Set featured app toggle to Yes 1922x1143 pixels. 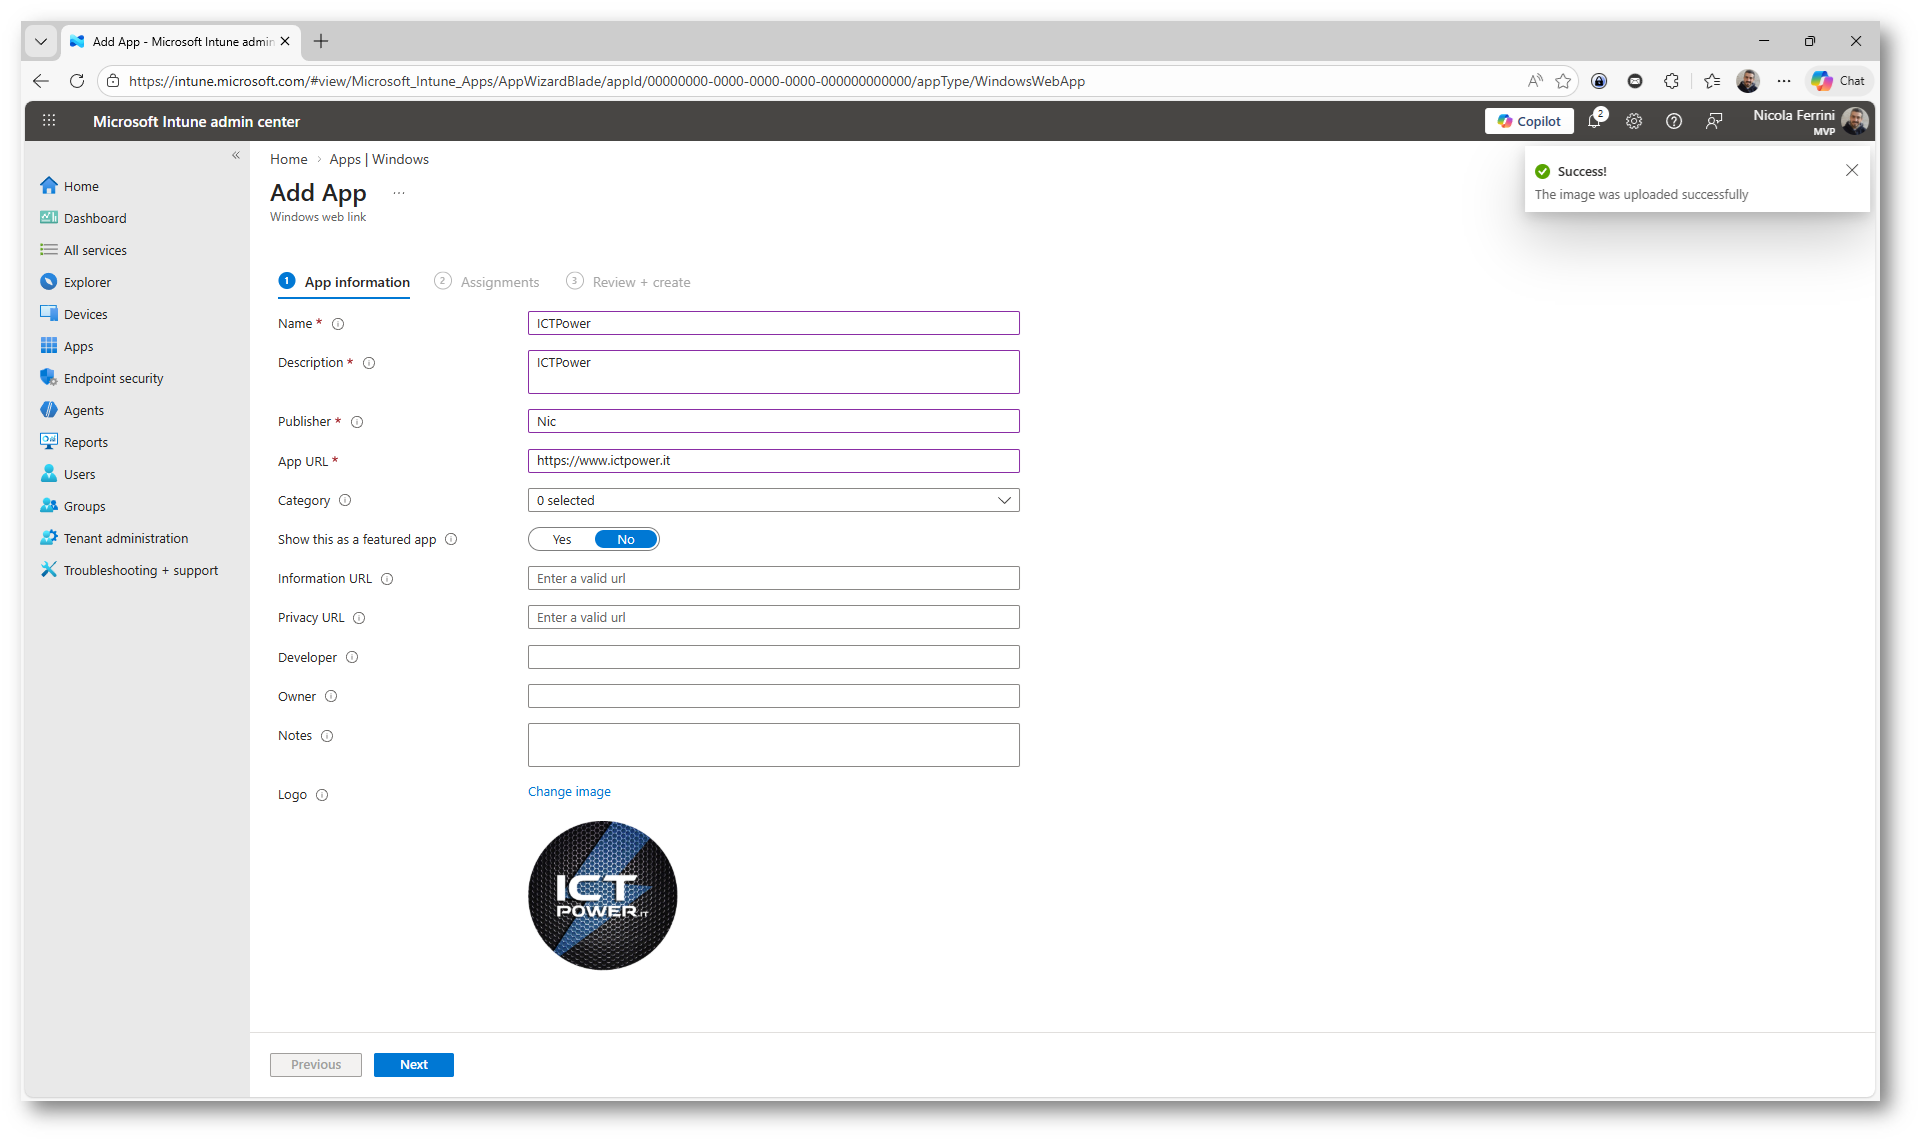[562, 539]
